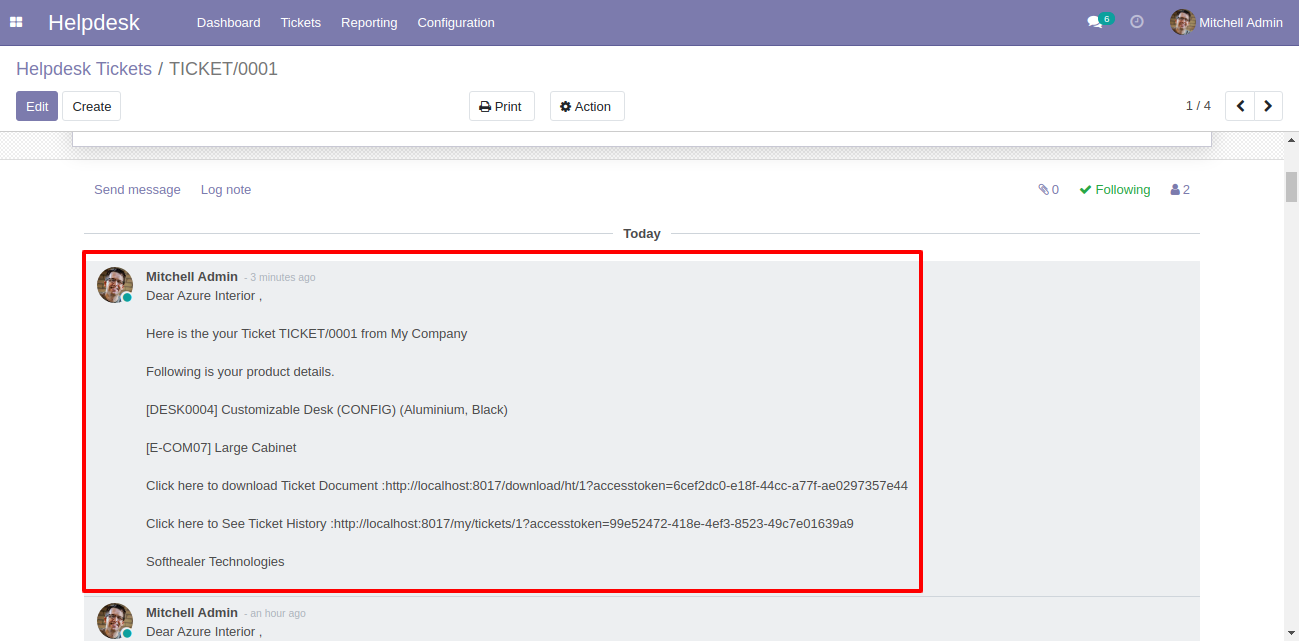
Task: Go back to Helpdesk Tickets breadcrumb
Action: (x=84, y=69)
